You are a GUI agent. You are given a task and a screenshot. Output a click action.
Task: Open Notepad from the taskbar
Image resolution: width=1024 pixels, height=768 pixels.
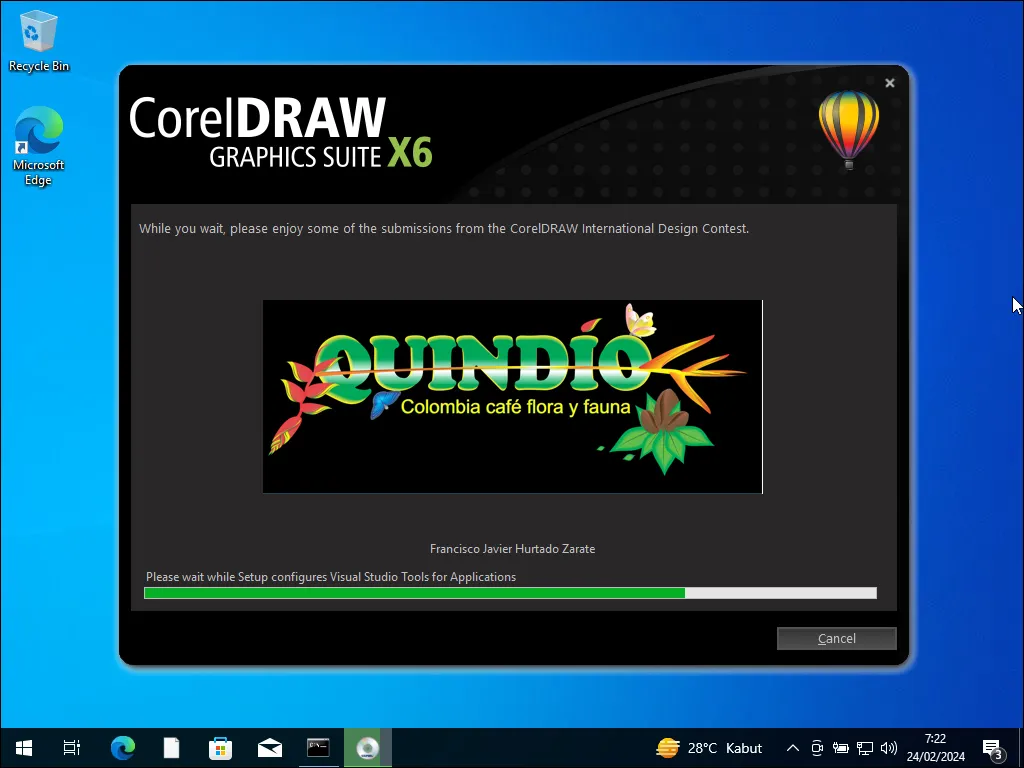pos(171,747)
